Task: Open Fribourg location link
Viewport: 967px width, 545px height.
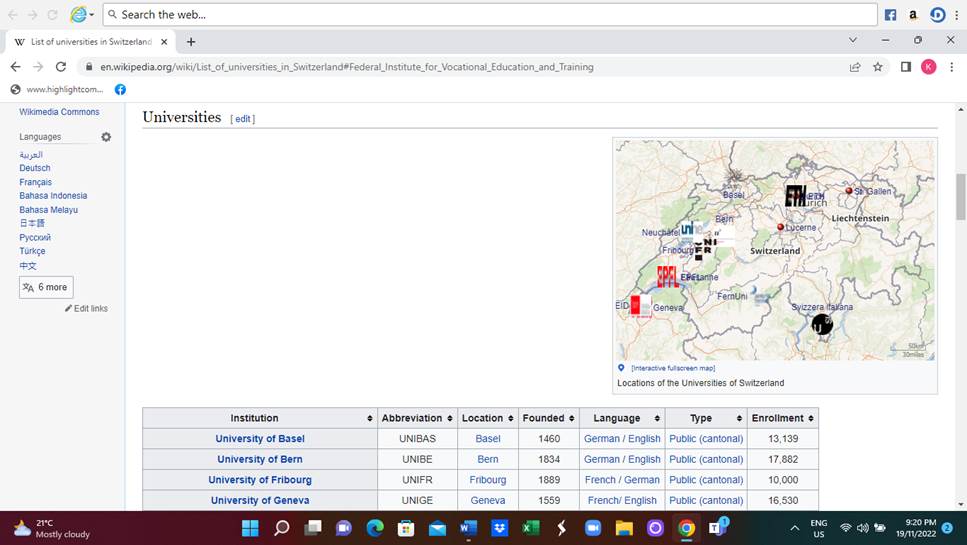Action: coord(487,480)
